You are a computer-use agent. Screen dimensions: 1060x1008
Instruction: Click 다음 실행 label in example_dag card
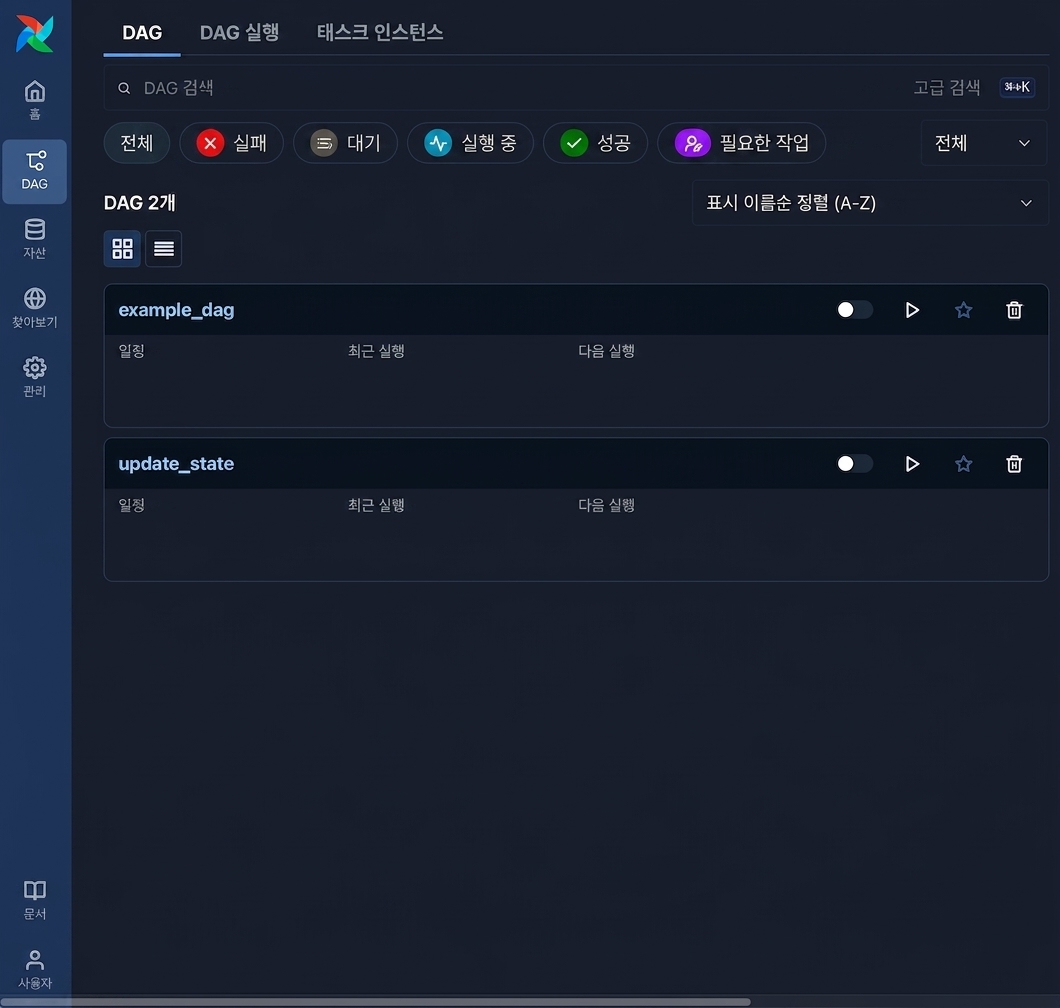pos(606,351)
